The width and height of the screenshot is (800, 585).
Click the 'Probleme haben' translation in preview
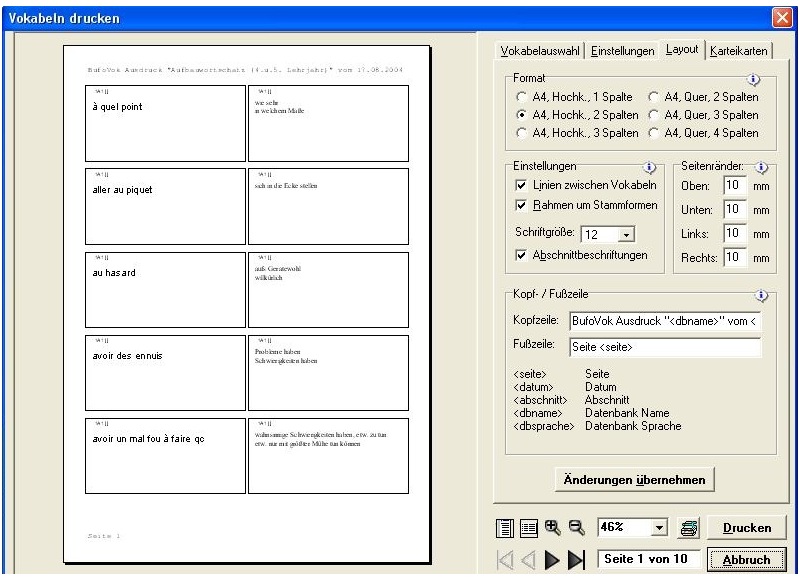click(278, 351)
